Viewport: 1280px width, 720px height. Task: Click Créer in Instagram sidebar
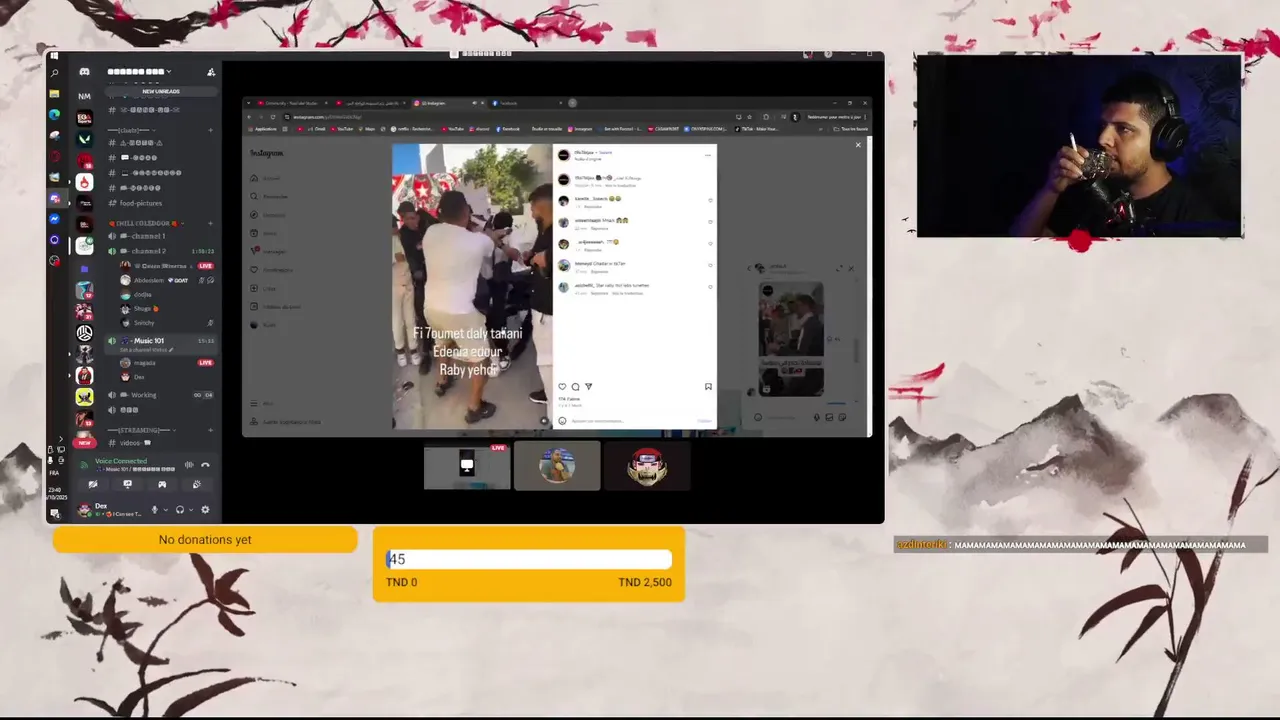[x=264, y=288]
